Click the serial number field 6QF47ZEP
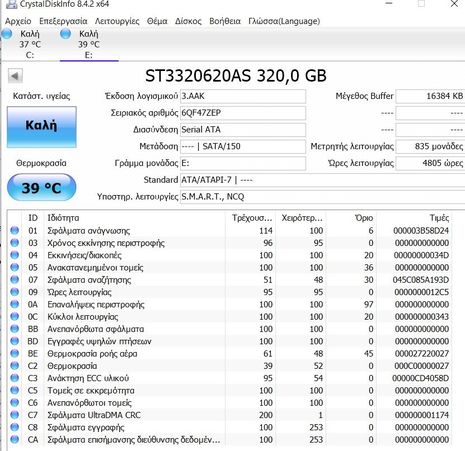465x451 pixels. pos(243,113)
